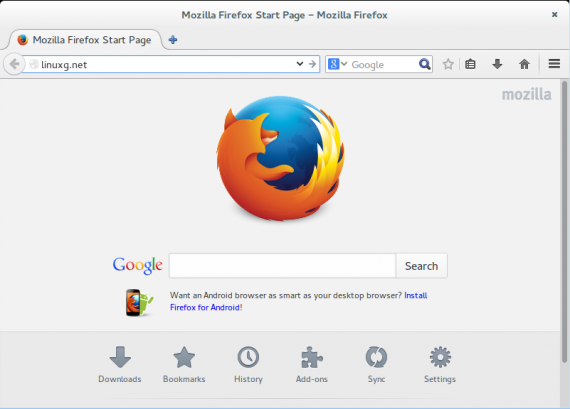The height and width of the screenshot is (409, 570).
Task: Click the linuxg.net address bar field
Action: point(167,64)
